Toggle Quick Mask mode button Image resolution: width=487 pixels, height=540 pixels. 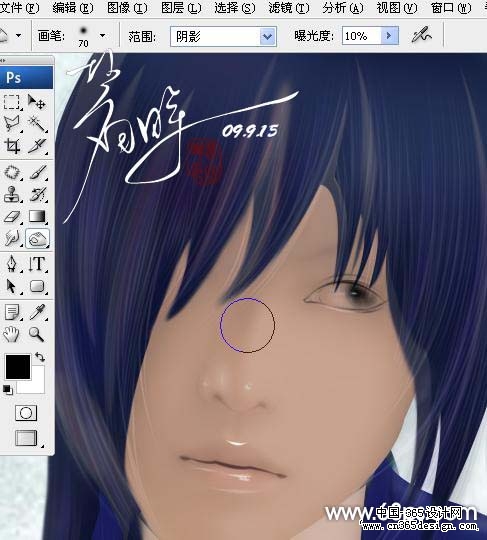26,413
